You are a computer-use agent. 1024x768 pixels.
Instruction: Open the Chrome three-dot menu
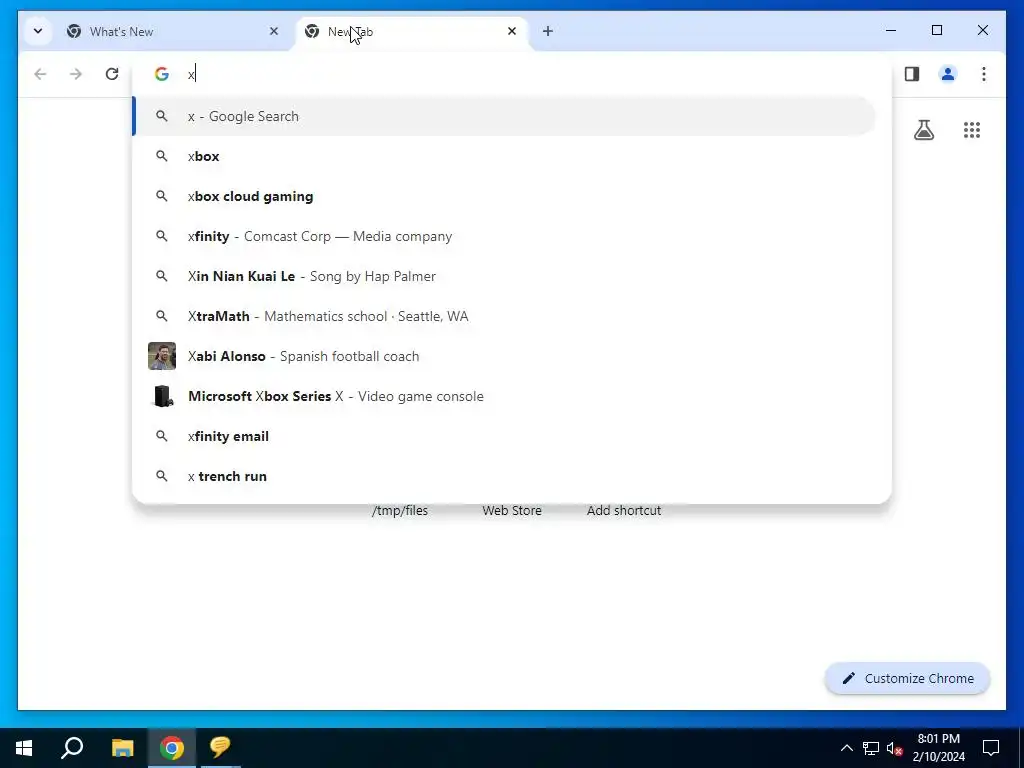click(984, 74)
